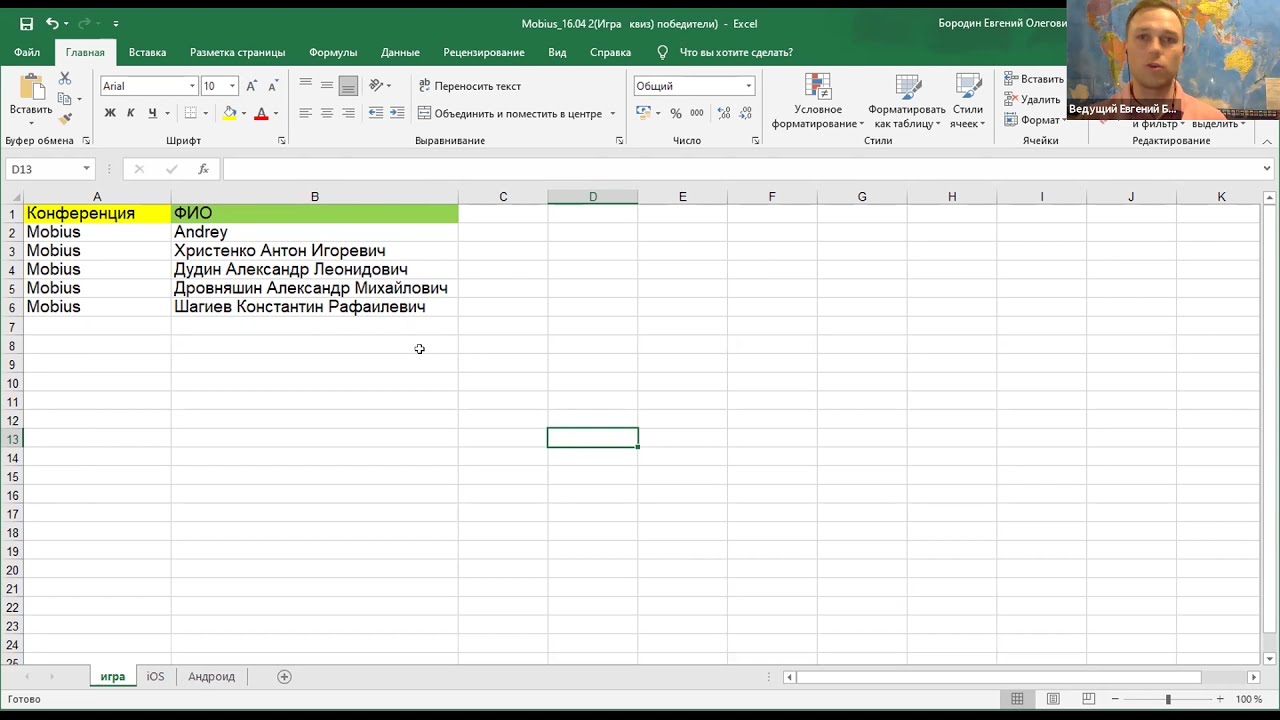Apply the accounting number format icon
This screenshot has height=720, width=1280.
pyautogui.click(x=643, y=113)
